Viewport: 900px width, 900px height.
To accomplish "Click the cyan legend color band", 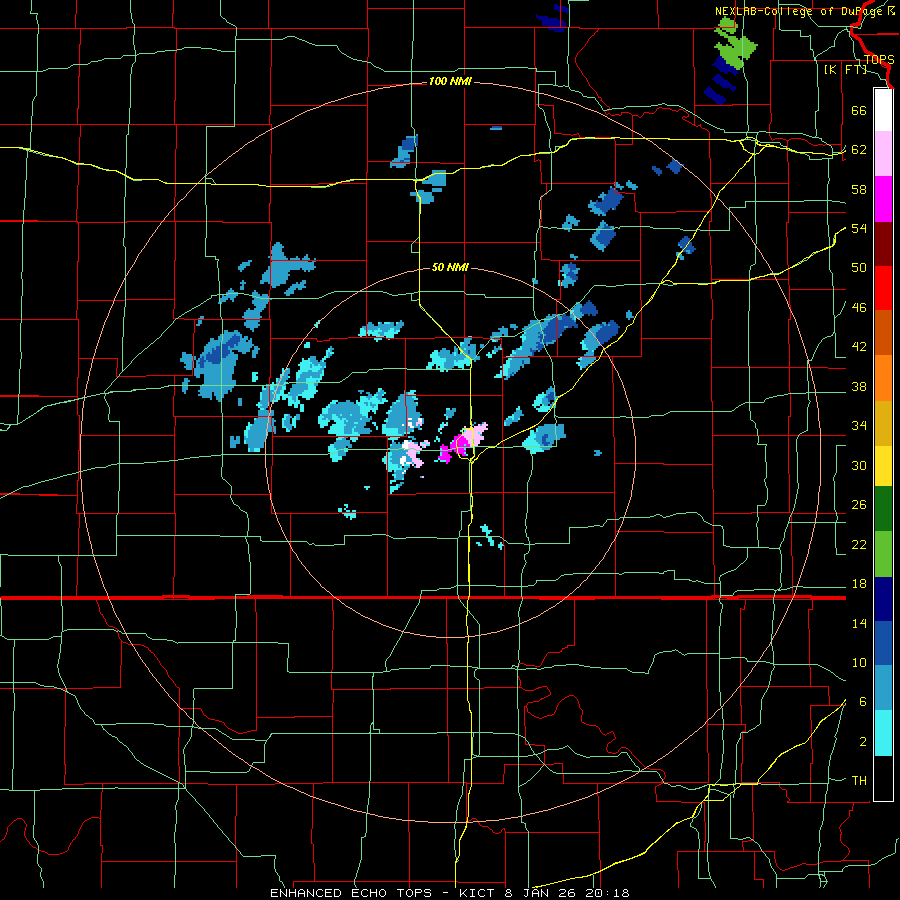I will coord(883,733).
